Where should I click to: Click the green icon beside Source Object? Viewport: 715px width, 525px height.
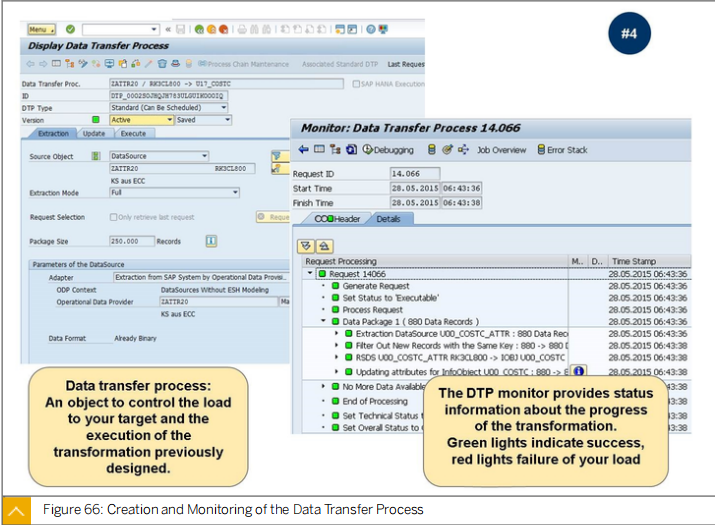point(96,156)
